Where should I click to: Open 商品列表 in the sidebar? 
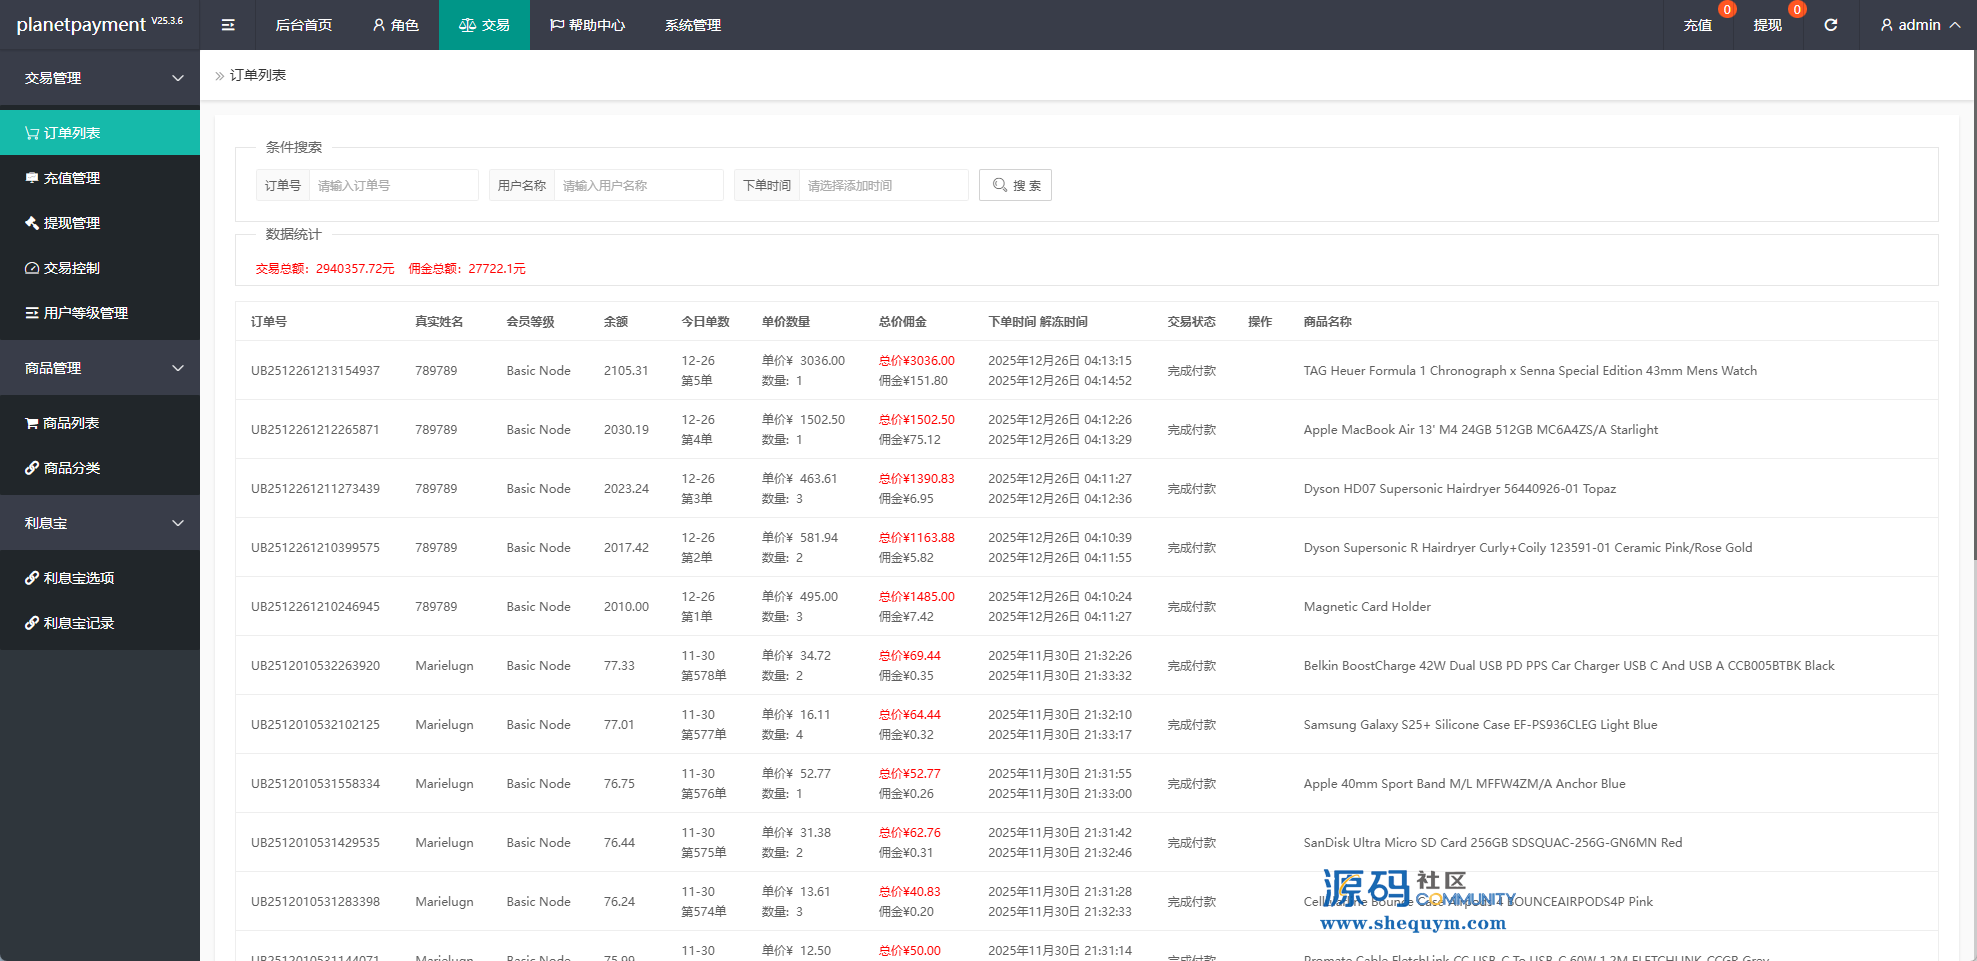[x=70, y=423]
